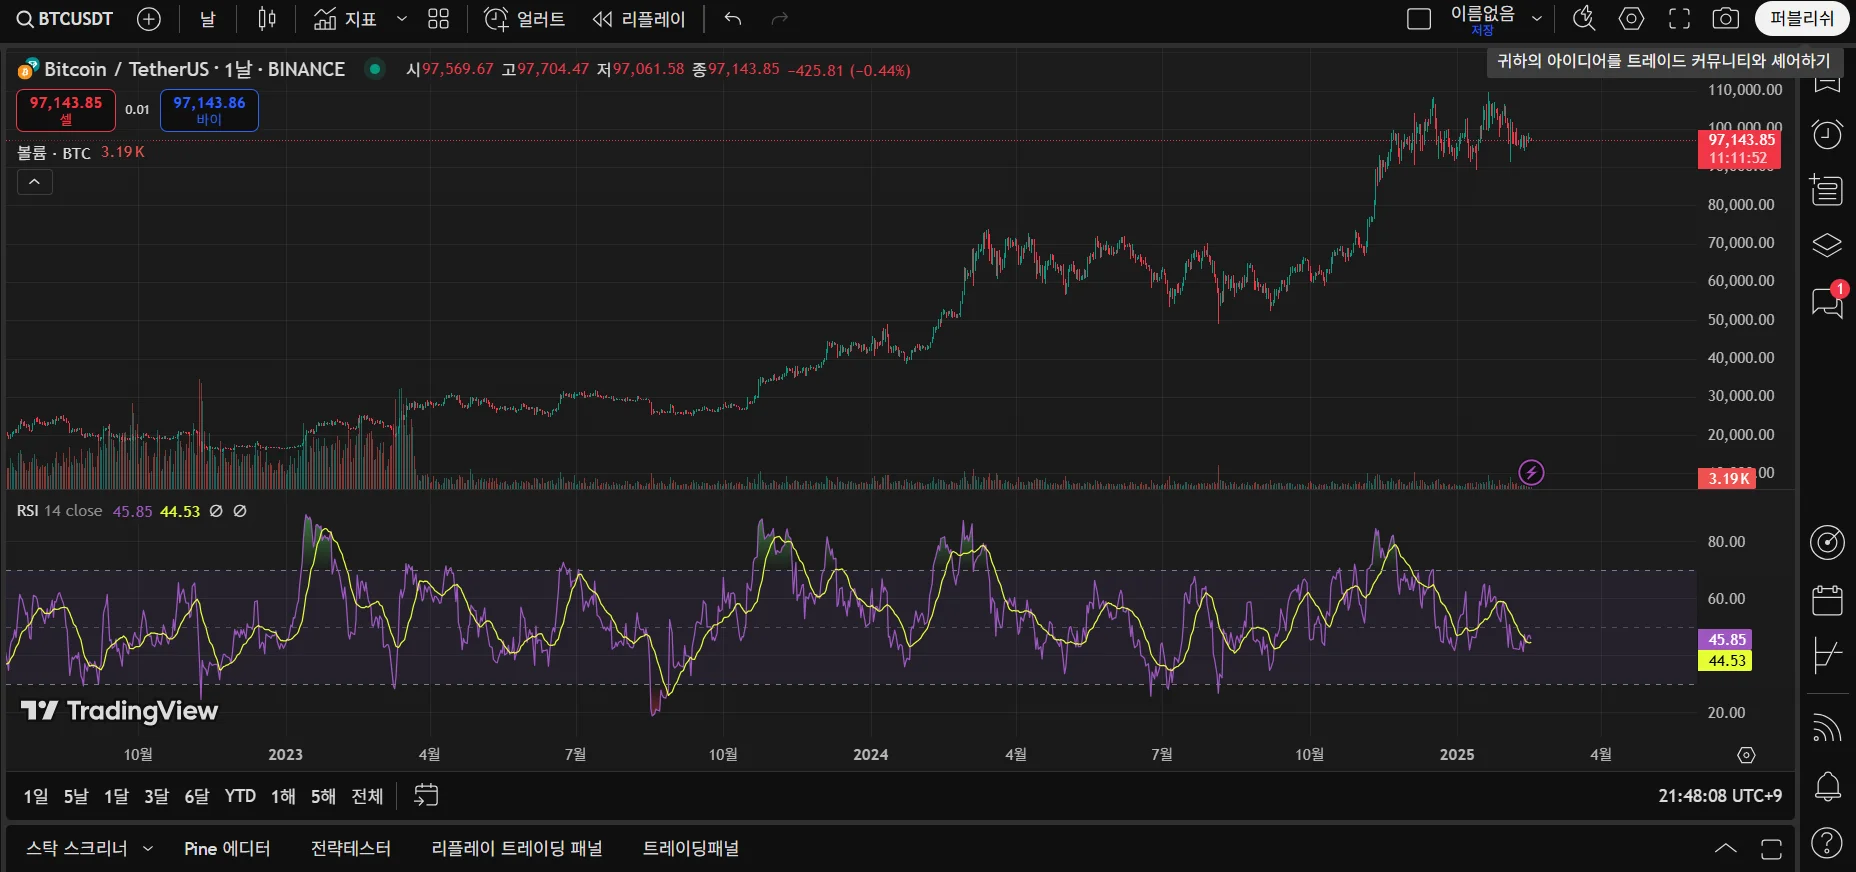This screenshot has width=1856, height=872.
Task: Open chart settings gear in top toolbar
Action: [x=1631, y=19]
